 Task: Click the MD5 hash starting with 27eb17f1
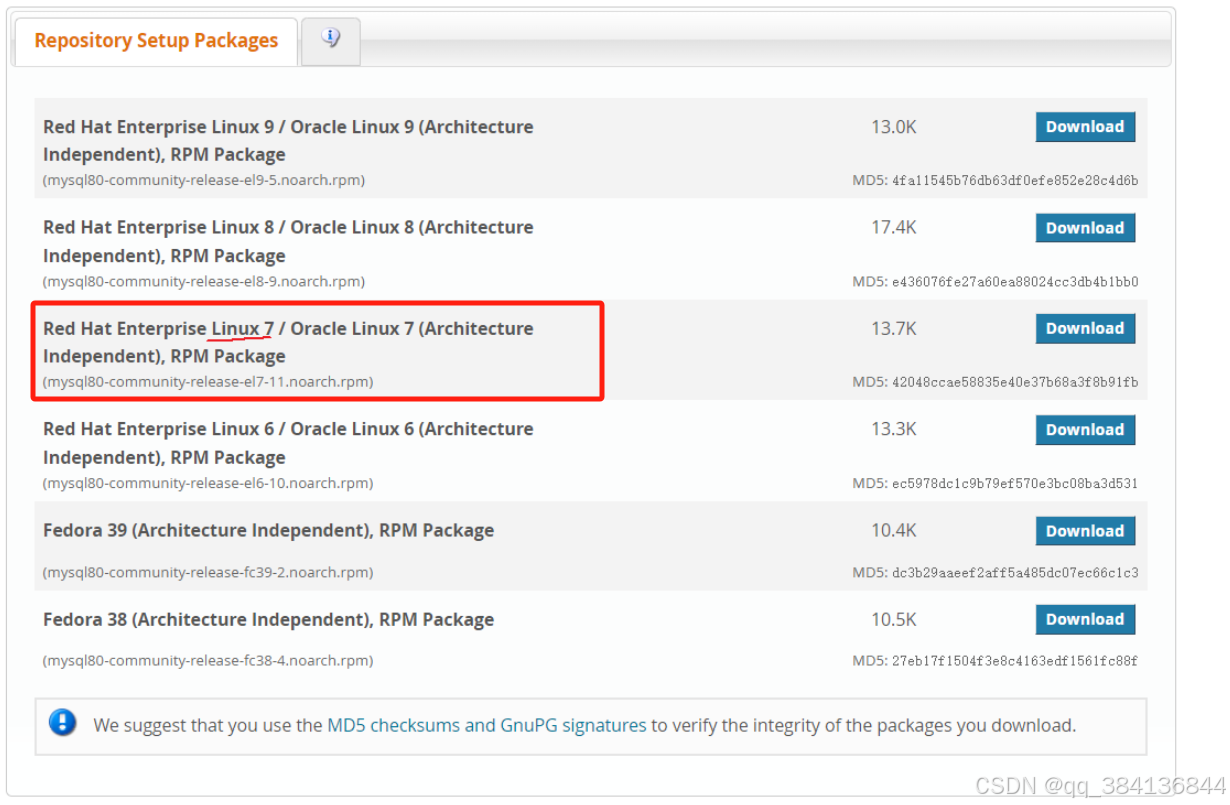click(x=1015, y=661)
